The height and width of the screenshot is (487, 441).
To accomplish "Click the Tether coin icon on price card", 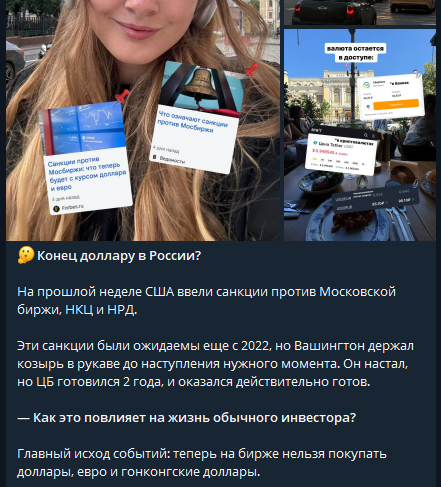I will pyautogui.click(x=315, y=143).
